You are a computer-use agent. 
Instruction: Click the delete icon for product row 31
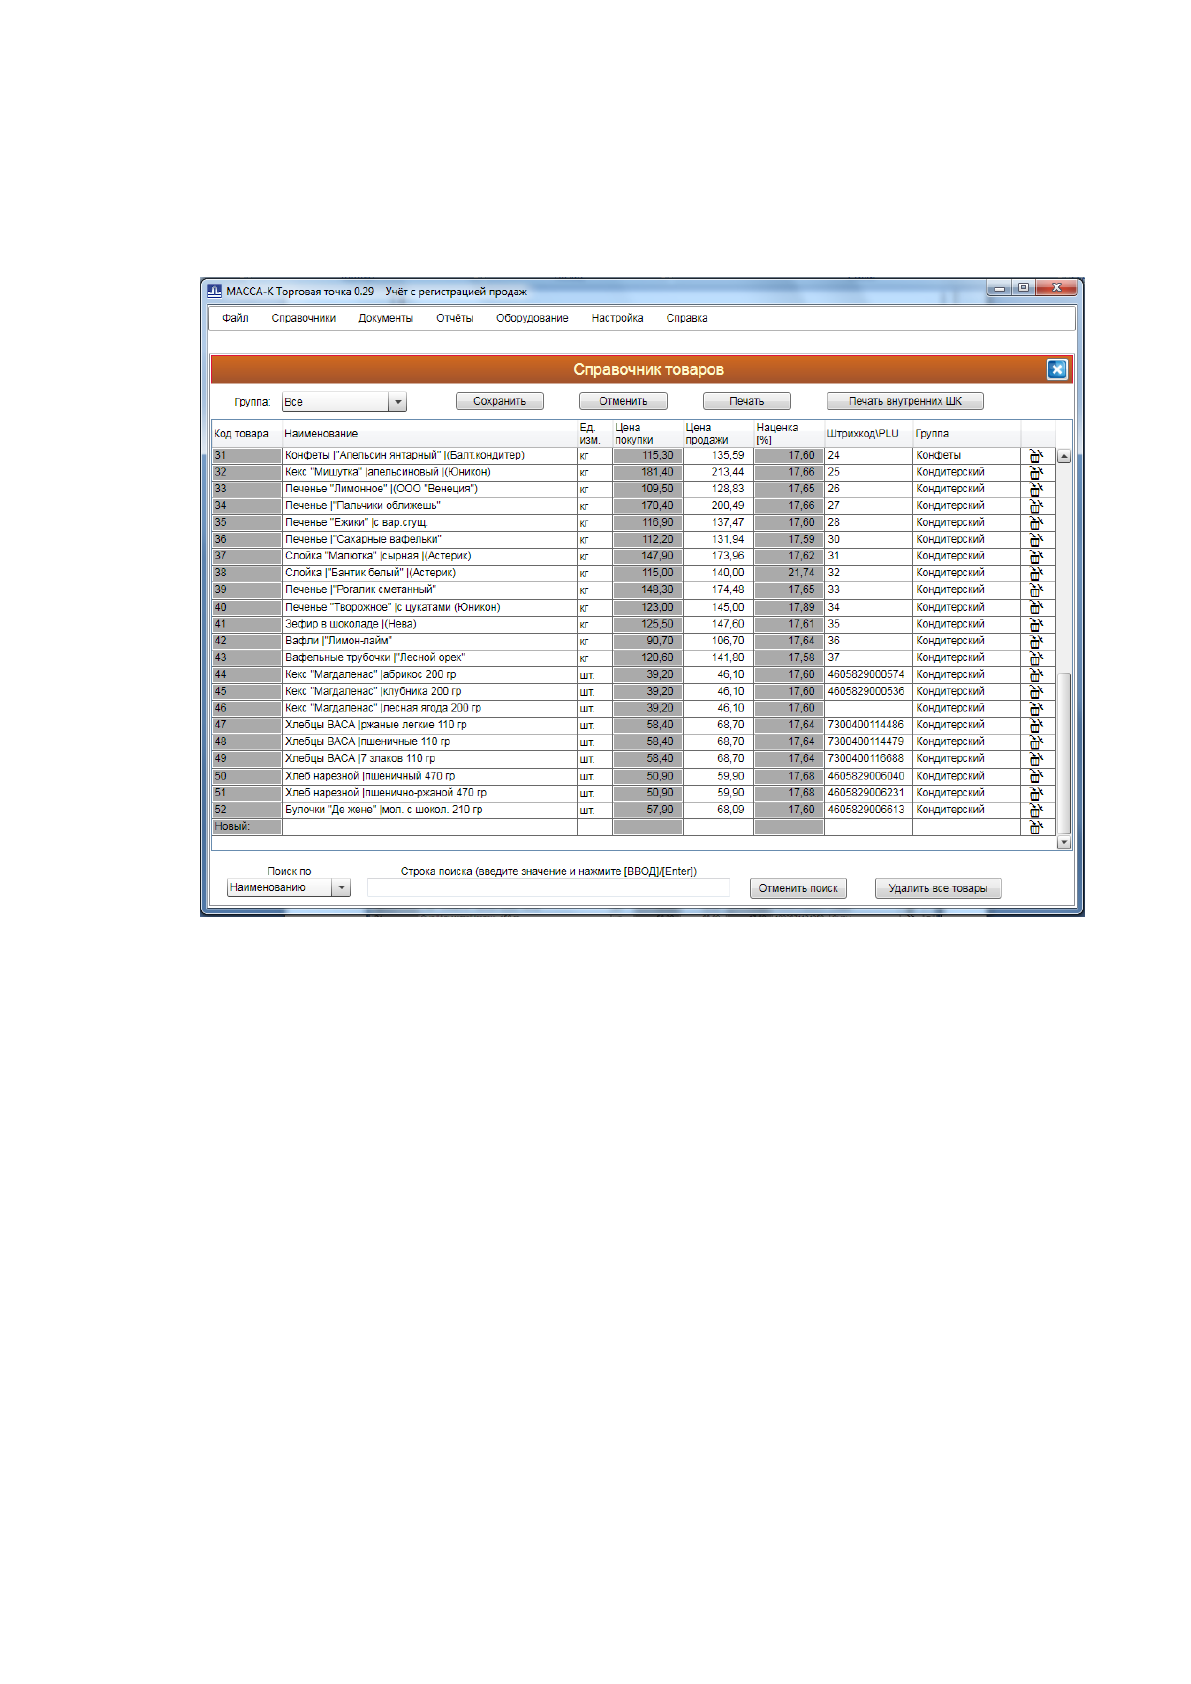pos(1036,456)
